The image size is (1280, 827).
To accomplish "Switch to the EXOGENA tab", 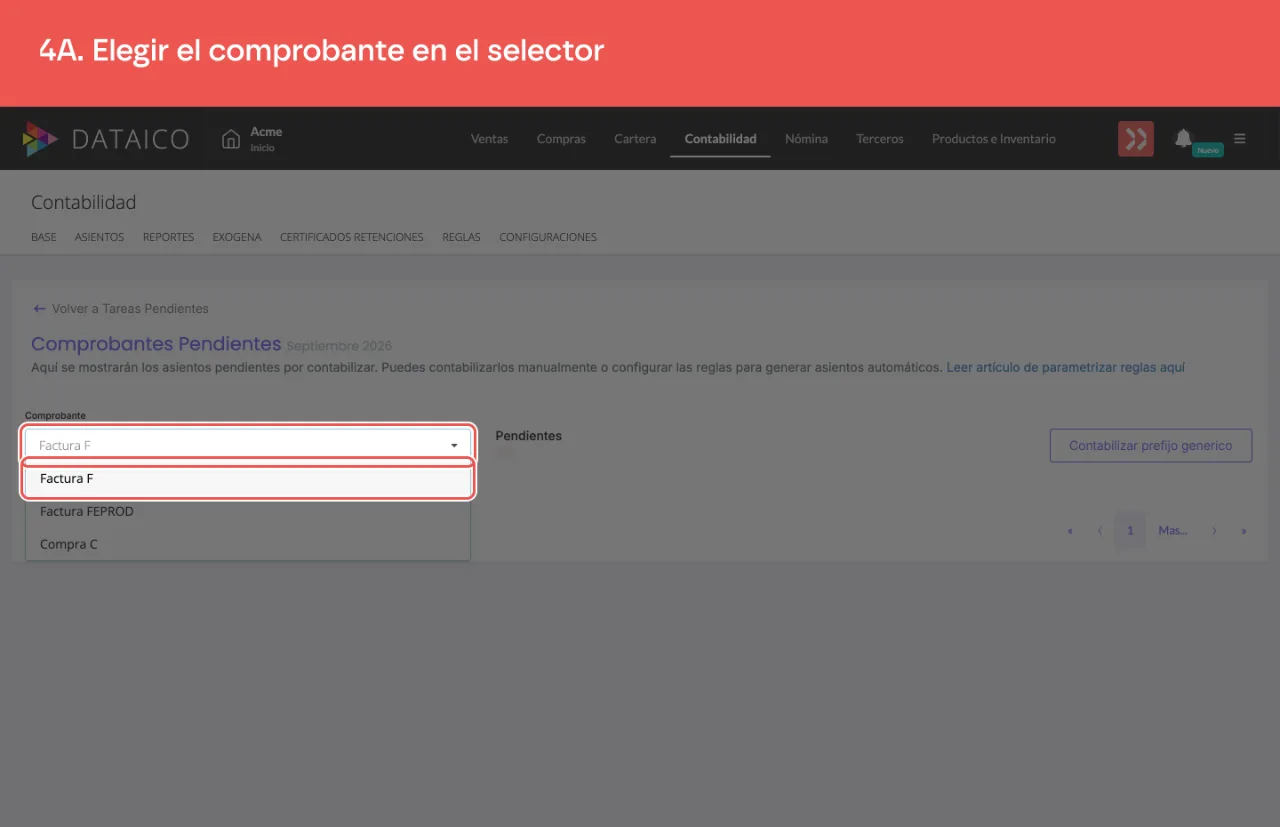I will (237, 238).
